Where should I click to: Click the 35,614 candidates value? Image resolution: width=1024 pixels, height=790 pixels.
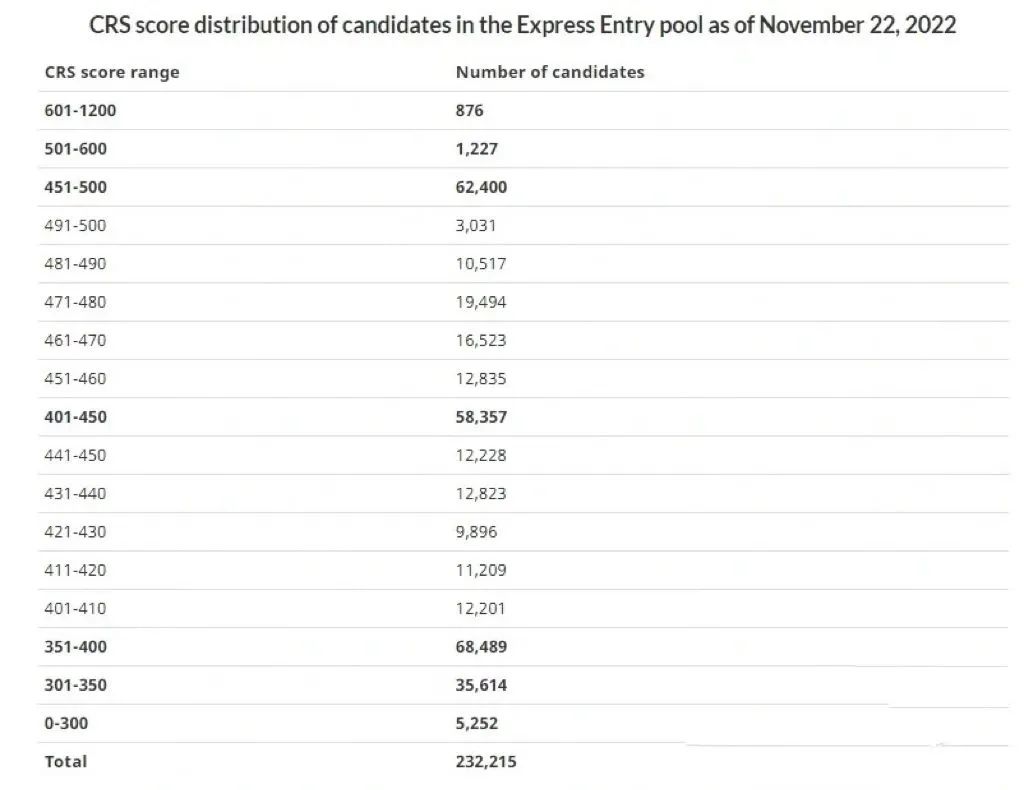(x=481, y=685)
